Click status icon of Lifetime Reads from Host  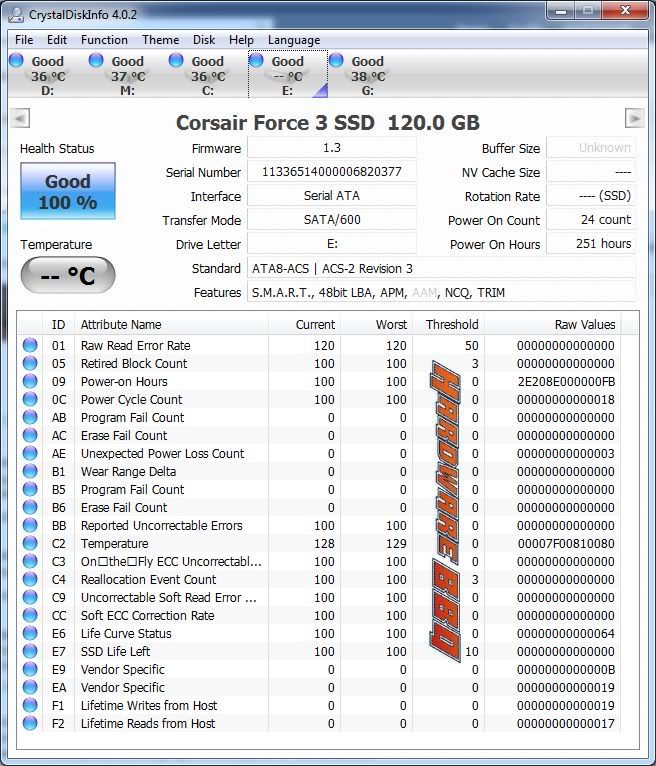30,723
